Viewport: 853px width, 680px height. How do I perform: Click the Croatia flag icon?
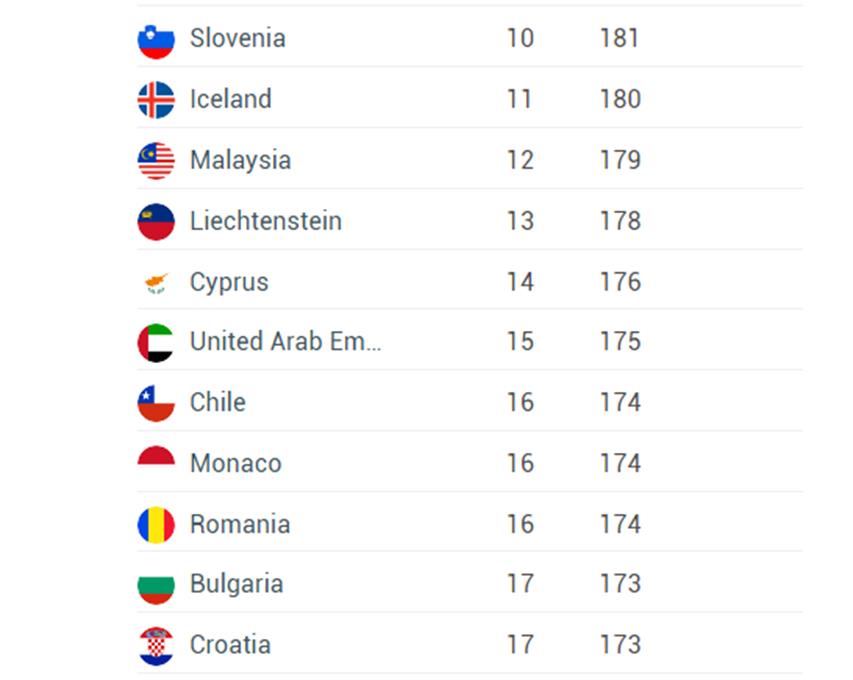[x=156, y=646]
